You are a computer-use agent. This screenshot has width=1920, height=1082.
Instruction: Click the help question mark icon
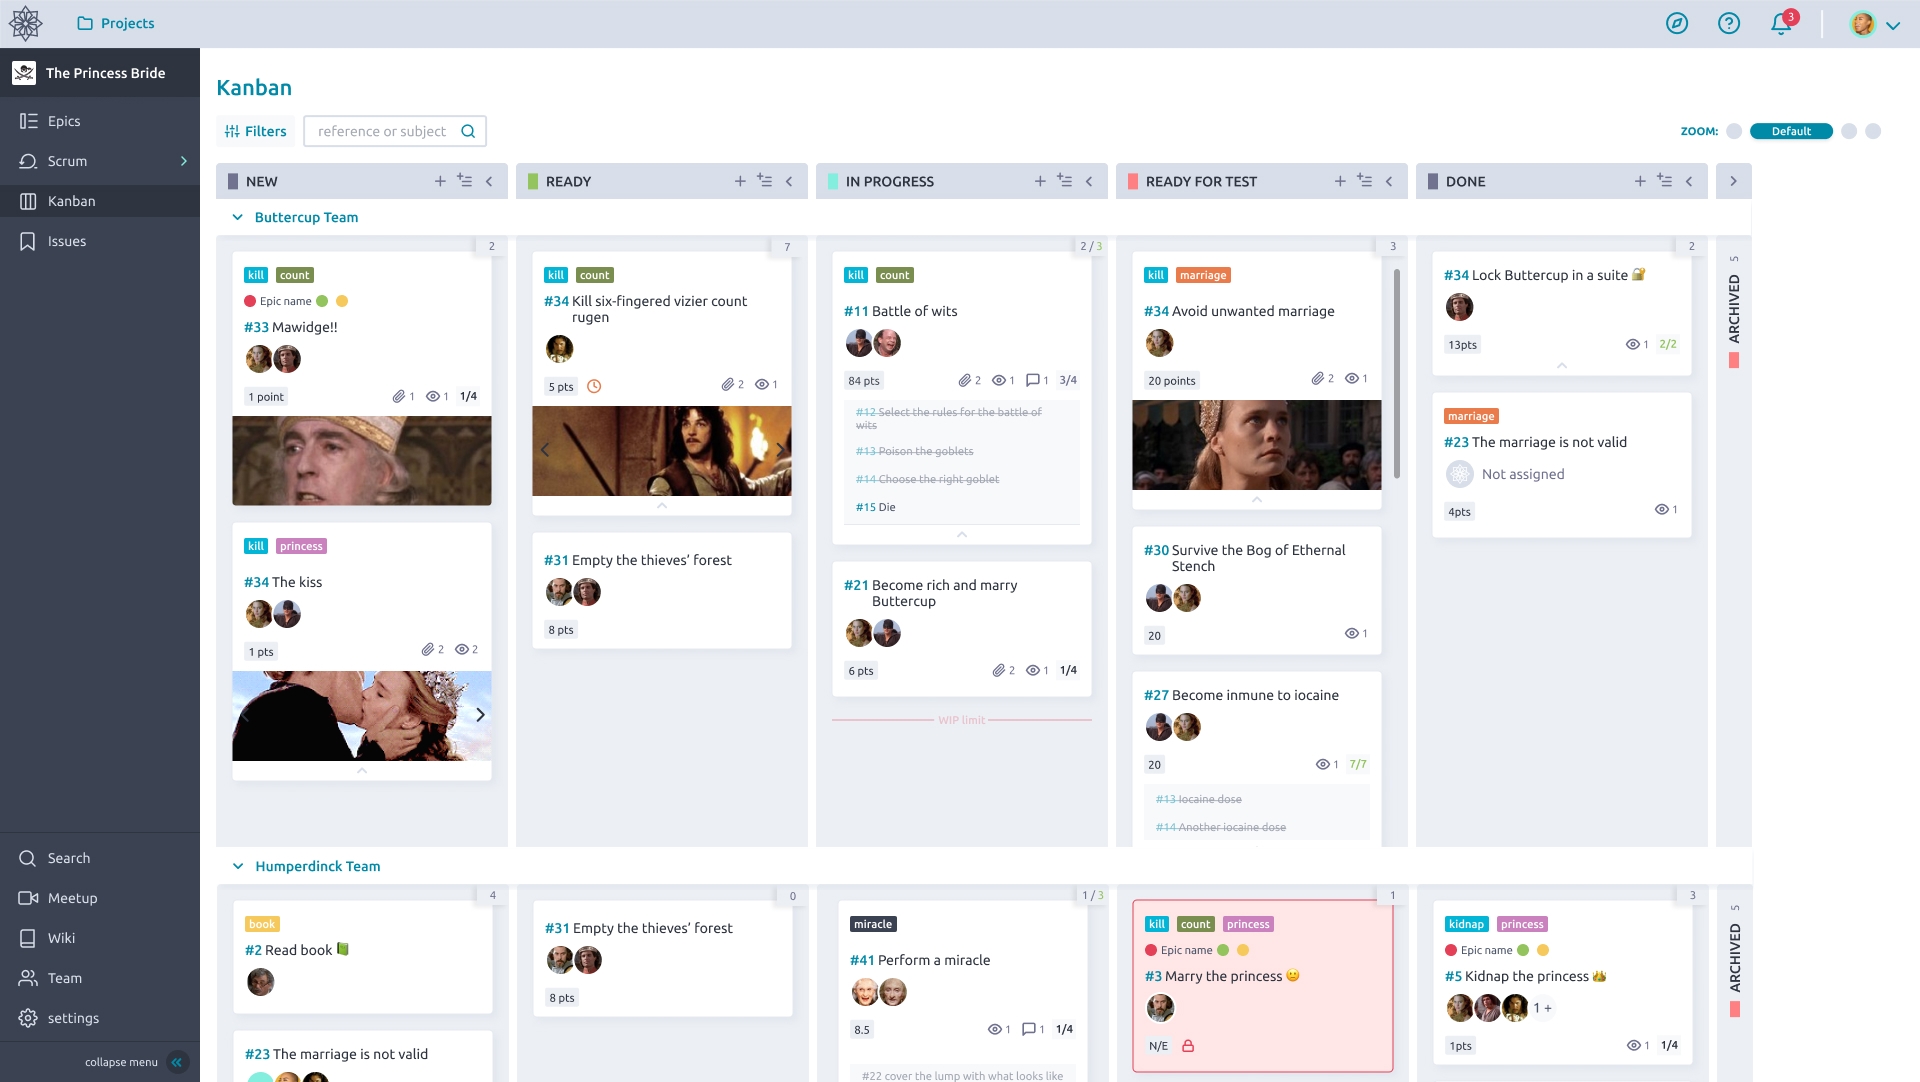(1729, 23)
